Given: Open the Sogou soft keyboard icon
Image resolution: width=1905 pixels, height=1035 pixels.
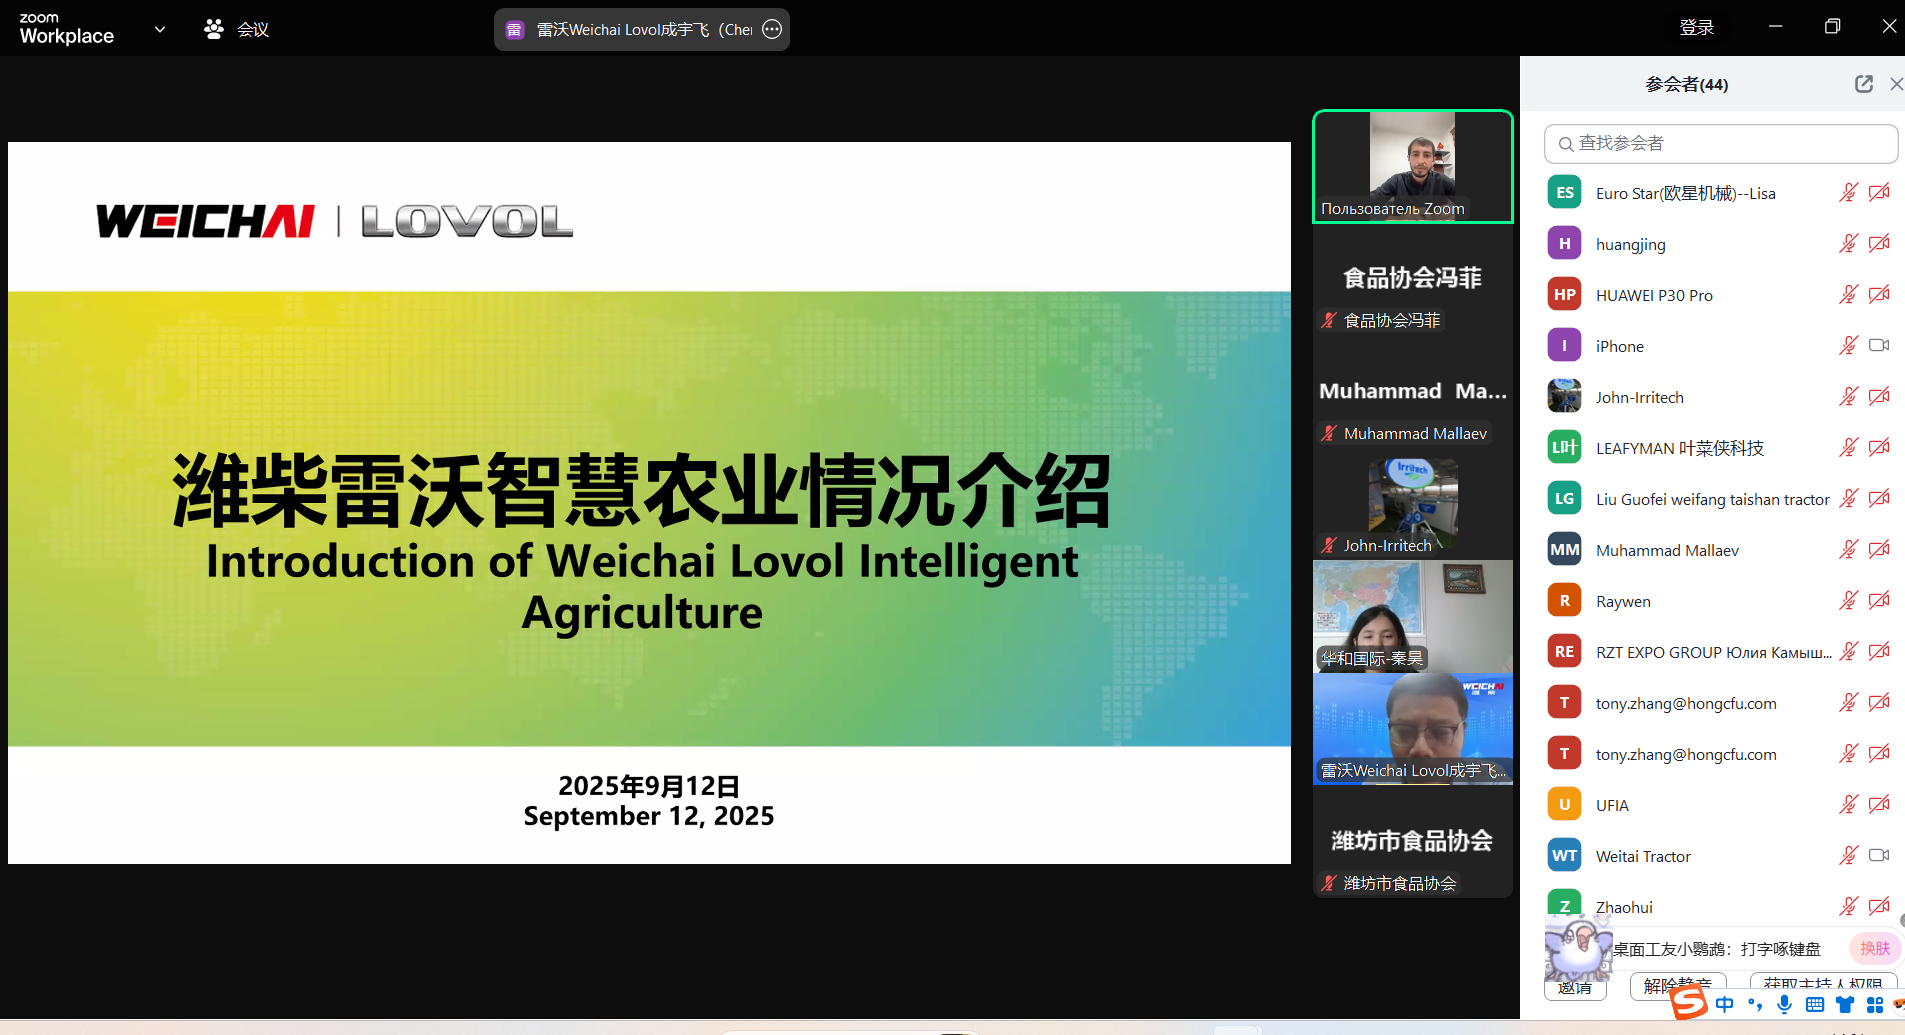Looking at the screenshot, I should [x=1815, y=1004].
